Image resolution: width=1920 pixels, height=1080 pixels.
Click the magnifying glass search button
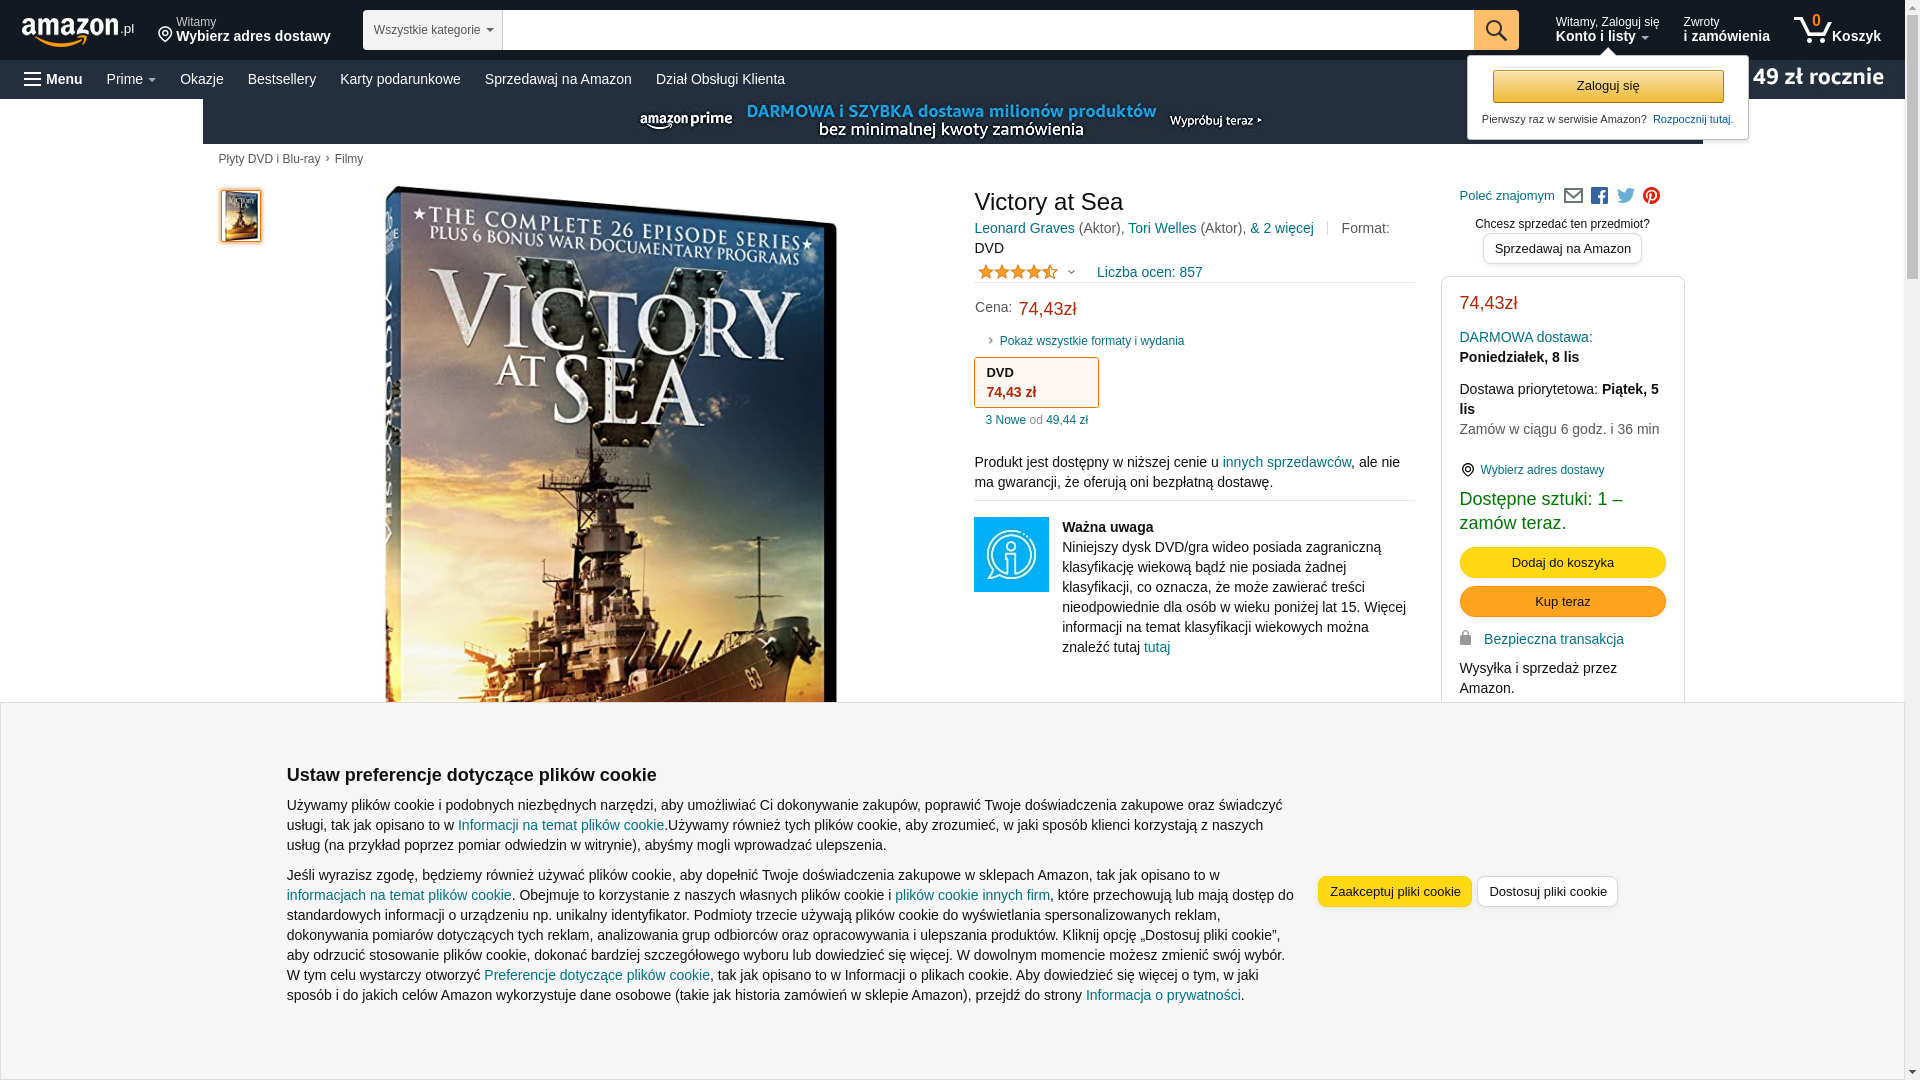[x=1495, y=30]
